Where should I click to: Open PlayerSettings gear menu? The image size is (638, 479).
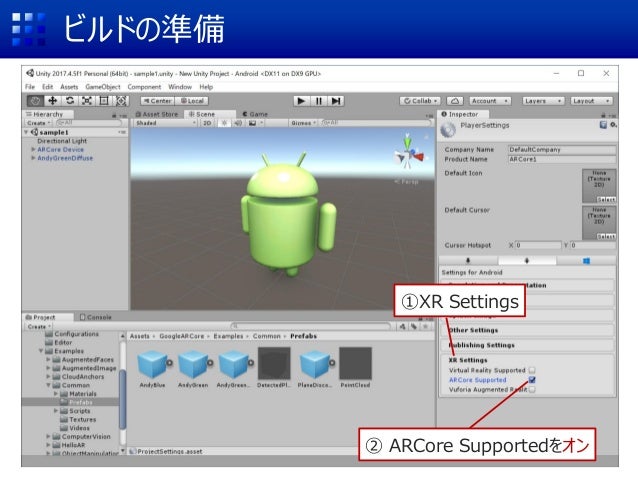(x=613, y=125)
